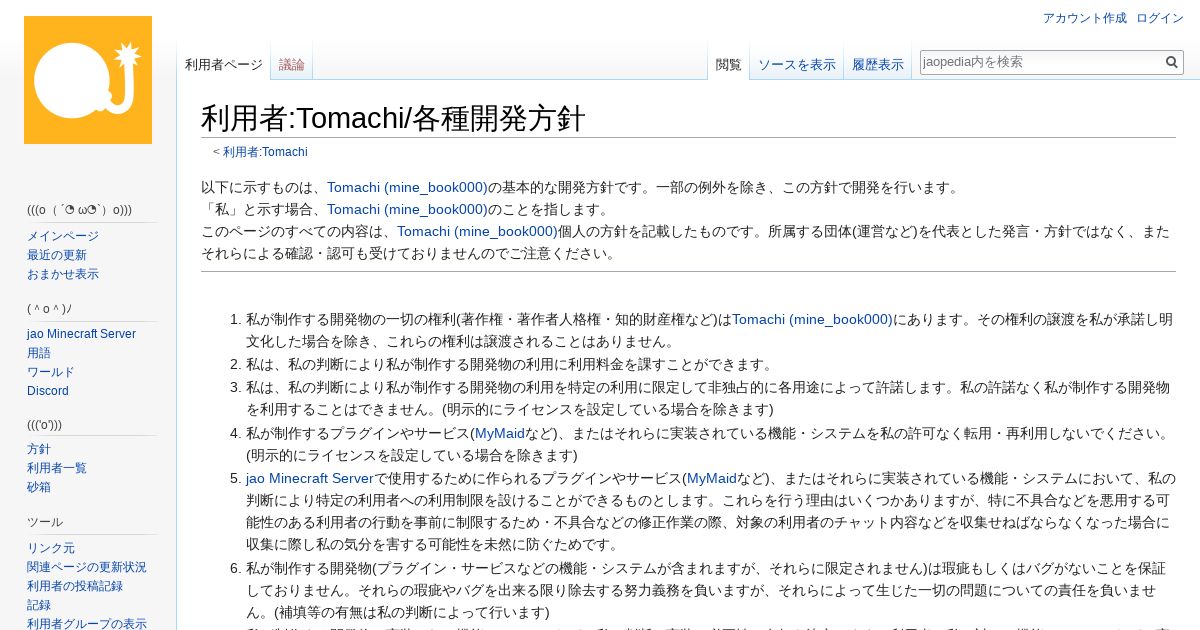
Task: Open リンク元 tool link
Action: coord(51,548)
